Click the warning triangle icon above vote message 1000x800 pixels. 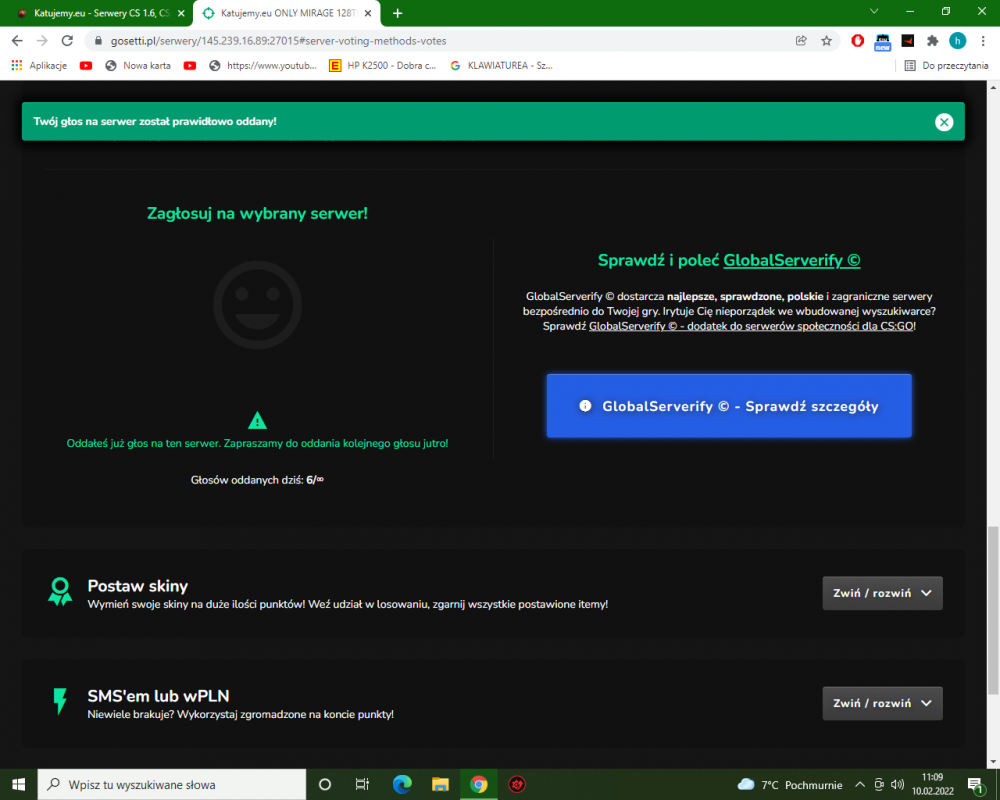point(257,420)
